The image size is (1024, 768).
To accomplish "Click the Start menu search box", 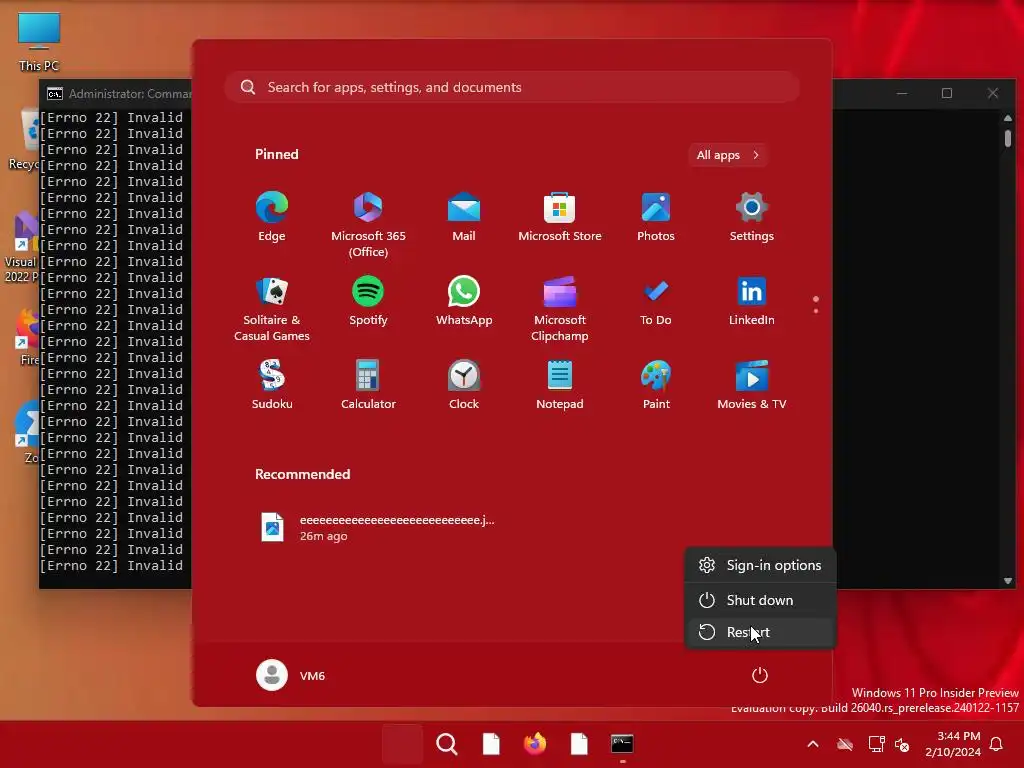I will [512, 88].
